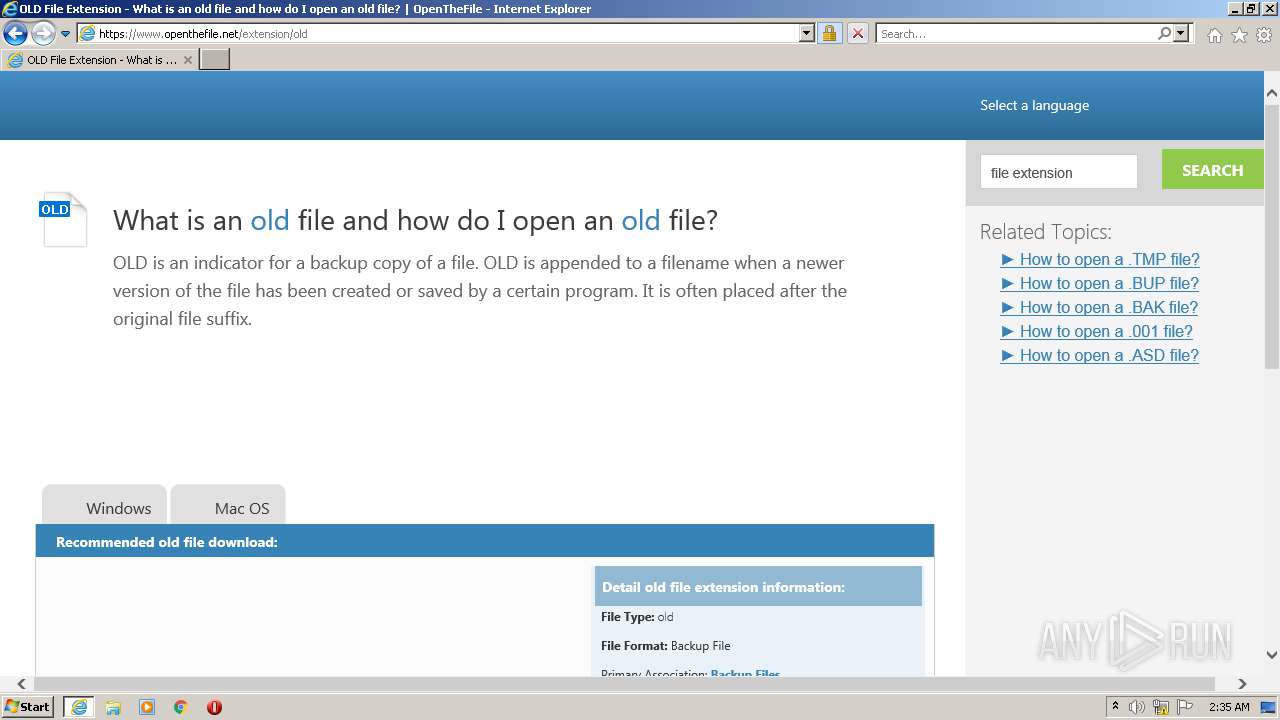Viewport: 1280px width, 720px height.
Task: Close the OLD File Extension tab
Action: 187,60
